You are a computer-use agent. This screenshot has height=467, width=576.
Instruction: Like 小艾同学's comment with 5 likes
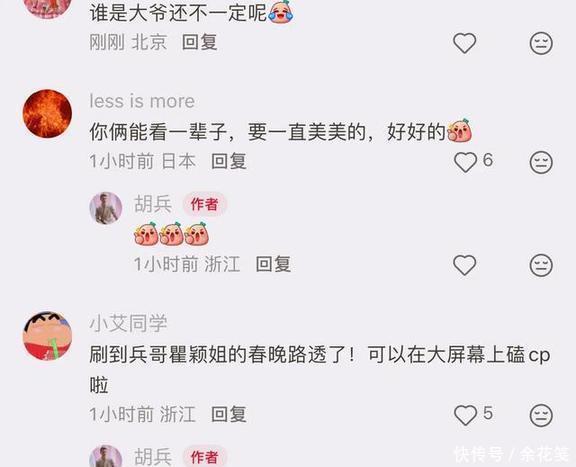pyautogui.click(x=465, y=415)
